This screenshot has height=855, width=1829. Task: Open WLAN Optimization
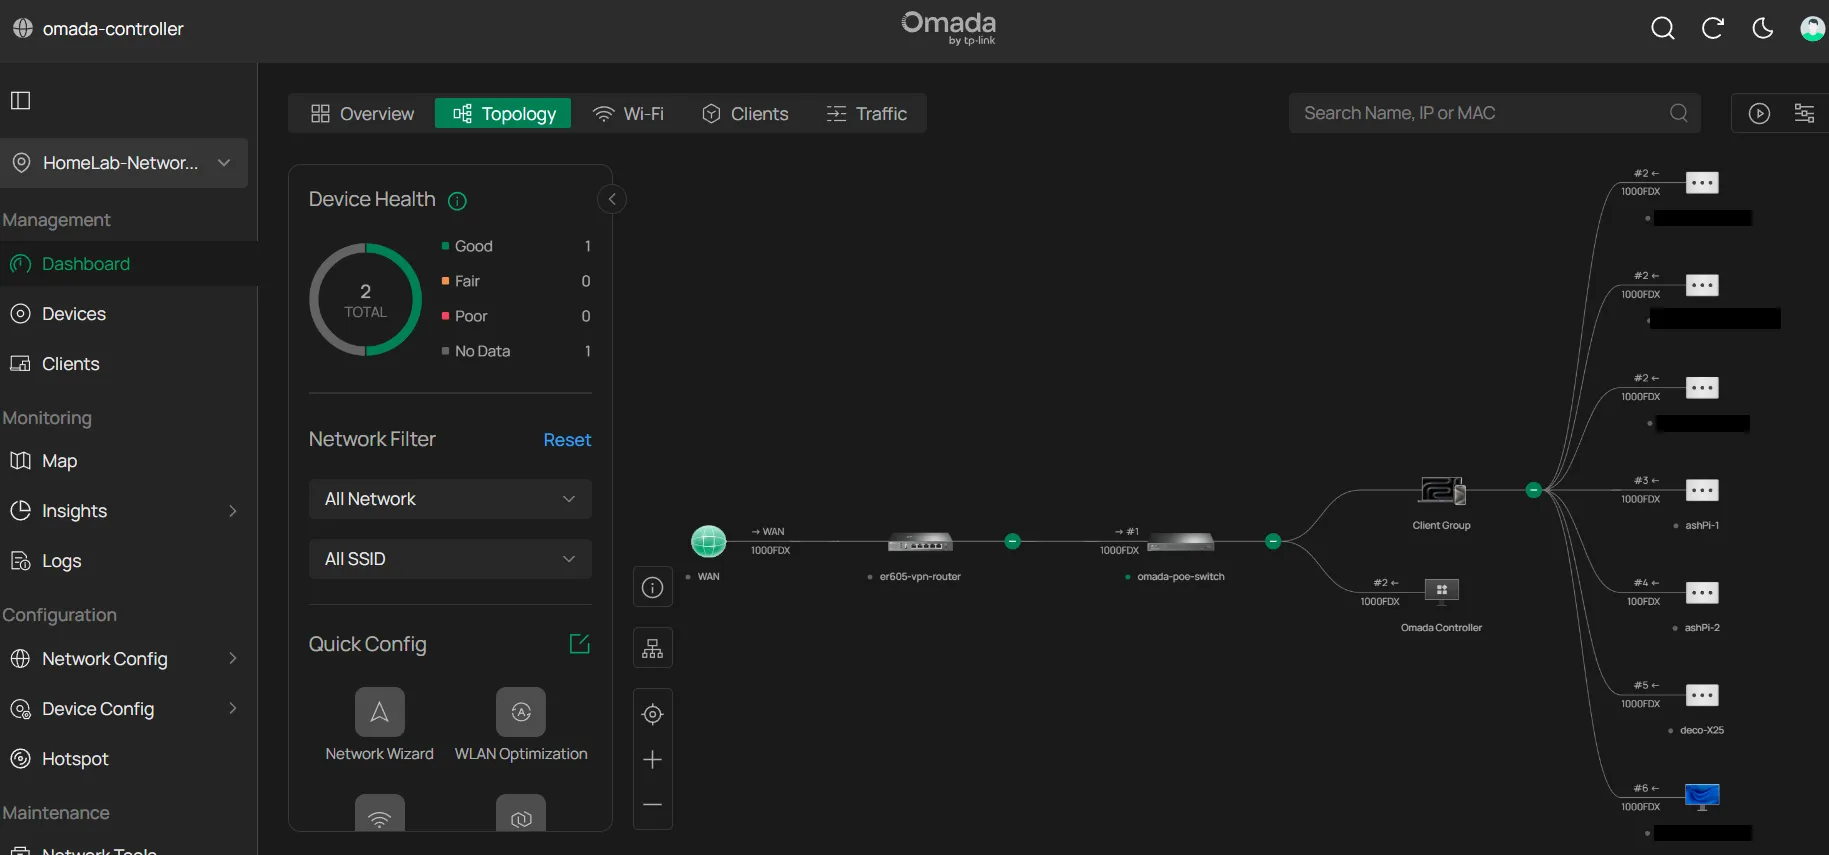coord(521,725)
